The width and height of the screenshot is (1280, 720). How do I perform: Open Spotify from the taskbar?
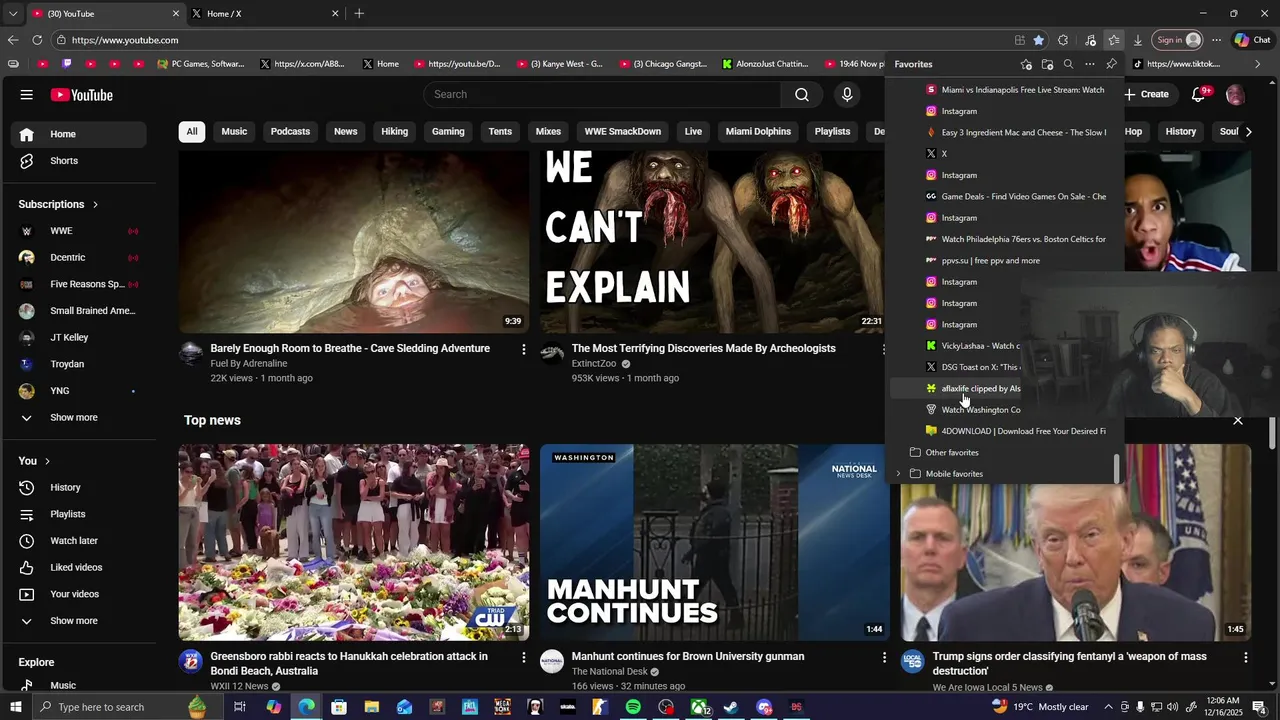pyautogui.click(x=633, y=707)
